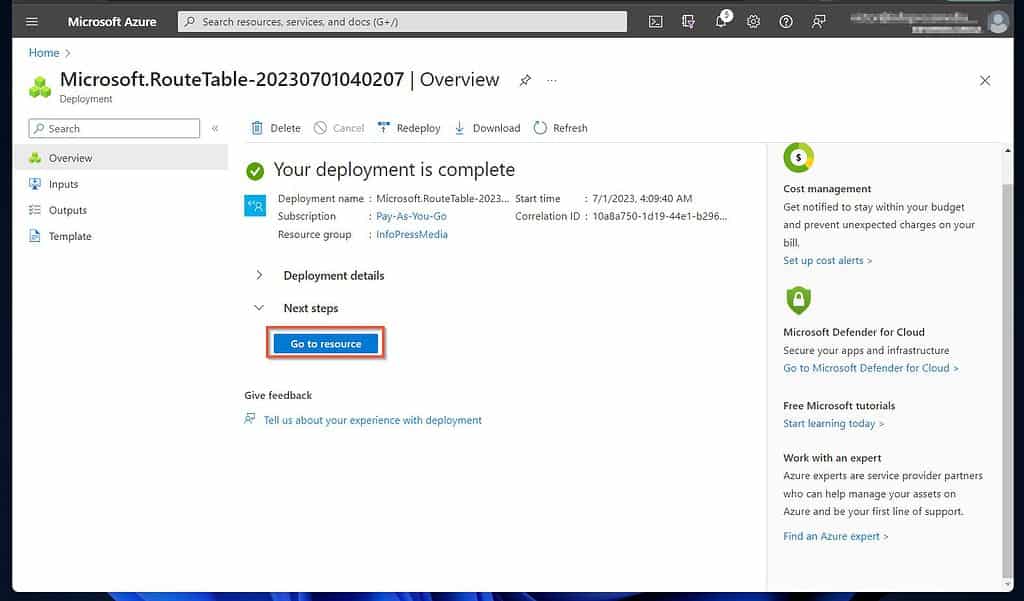Screen dimensions: 1024x601
Task: Open the Pay-As-You-Go subscription link
Action: [411, 216]
